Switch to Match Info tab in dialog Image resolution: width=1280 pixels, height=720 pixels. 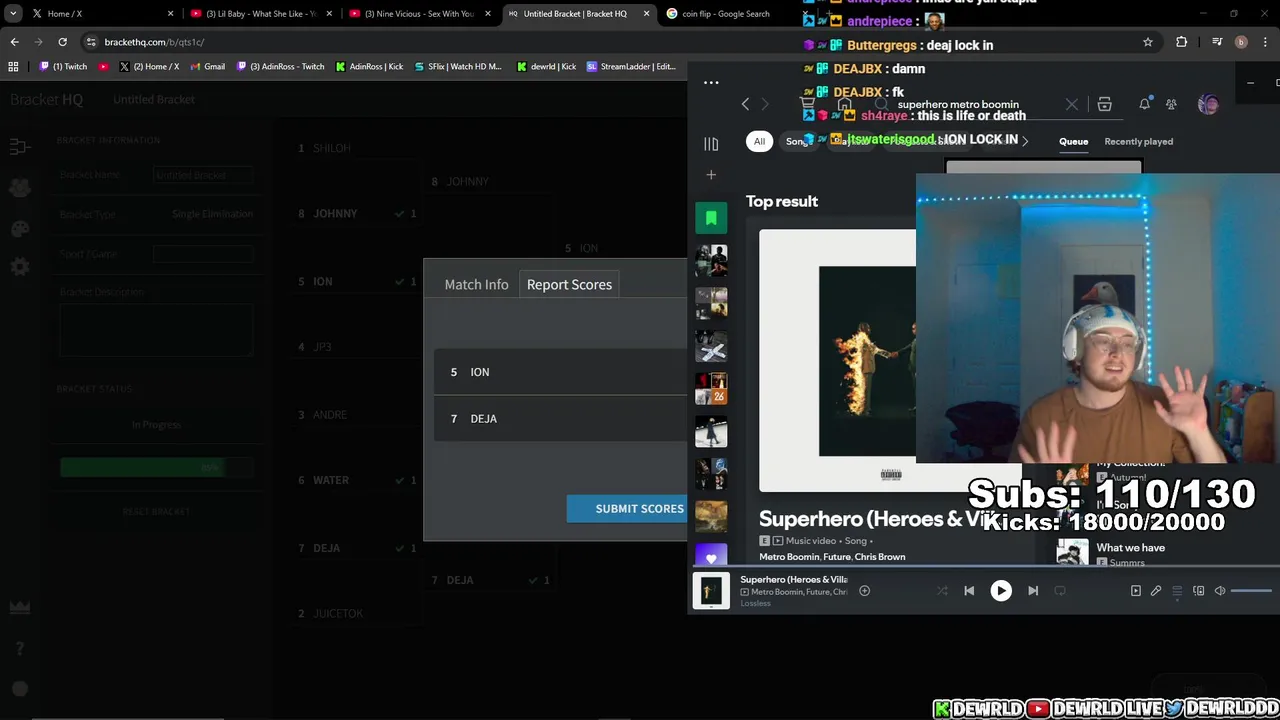(x=476, y=284)
